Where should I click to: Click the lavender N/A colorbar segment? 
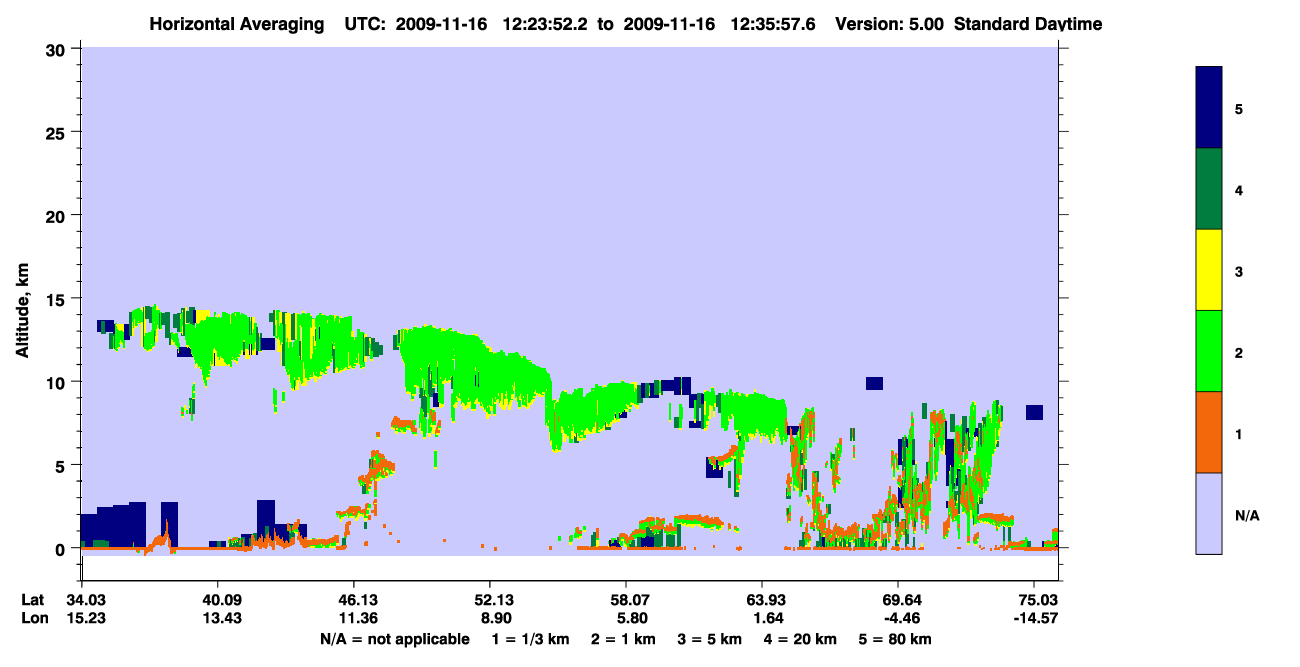[x=1209, y=513]
